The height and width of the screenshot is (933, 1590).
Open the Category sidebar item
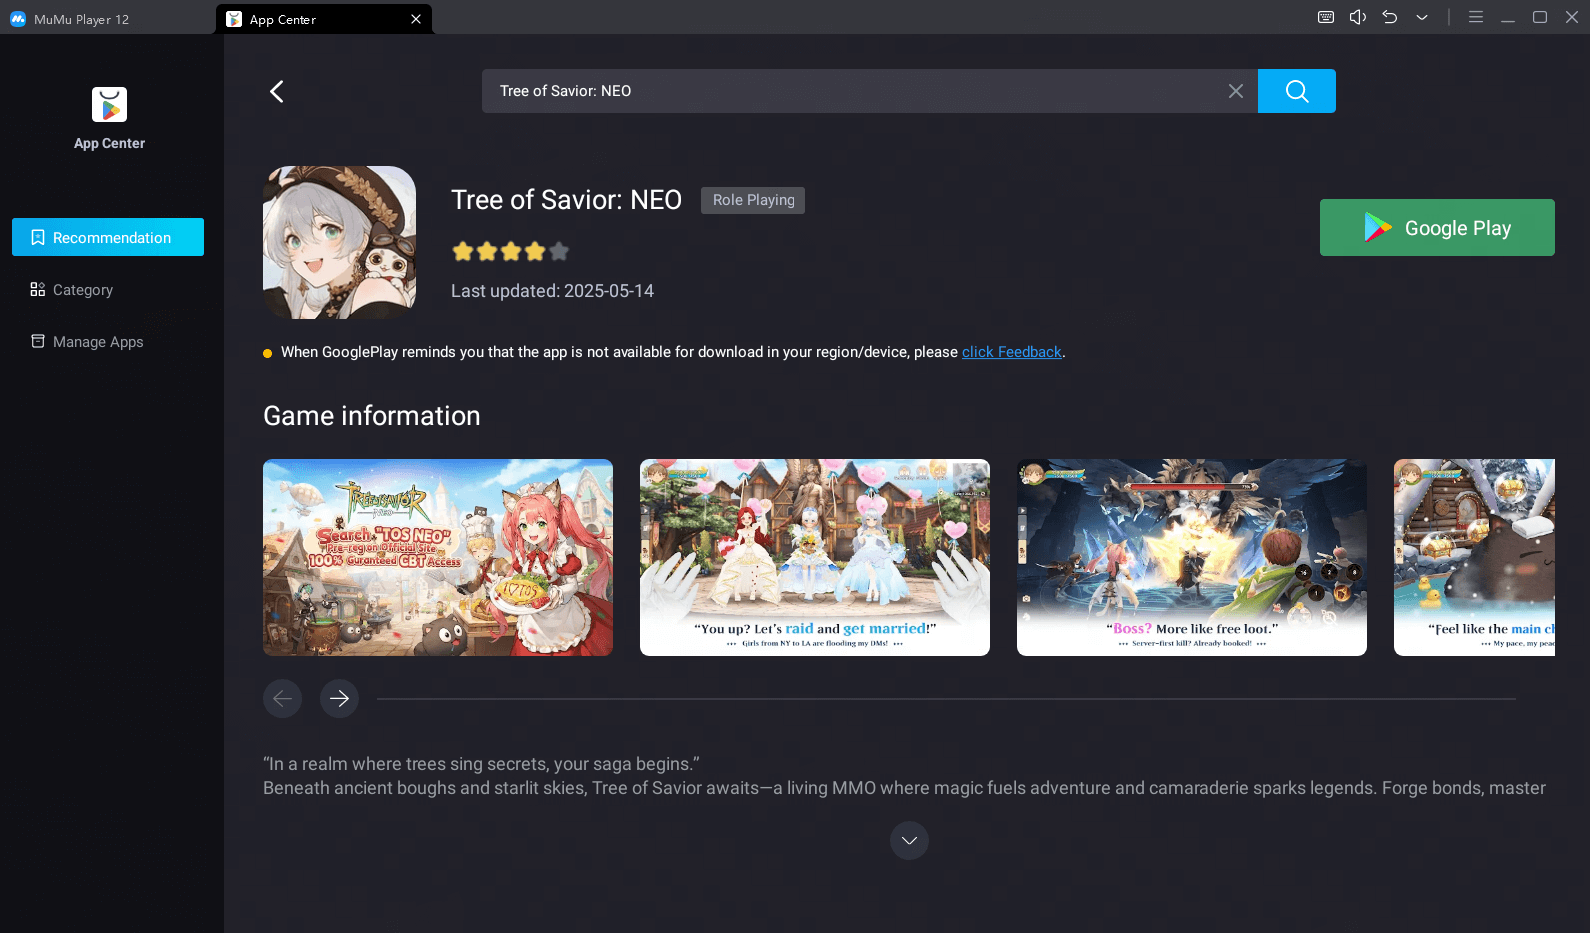[x=108, y=290]
